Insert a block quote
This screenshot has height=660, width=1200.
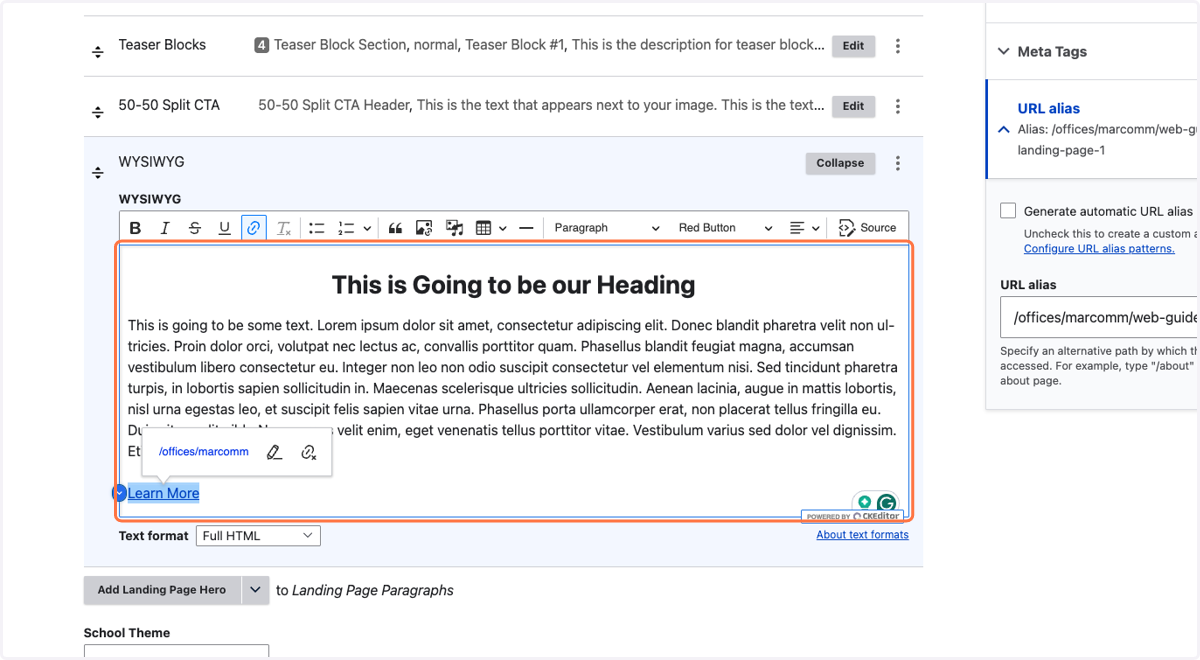pyautogui.click(x=395, y=228)
